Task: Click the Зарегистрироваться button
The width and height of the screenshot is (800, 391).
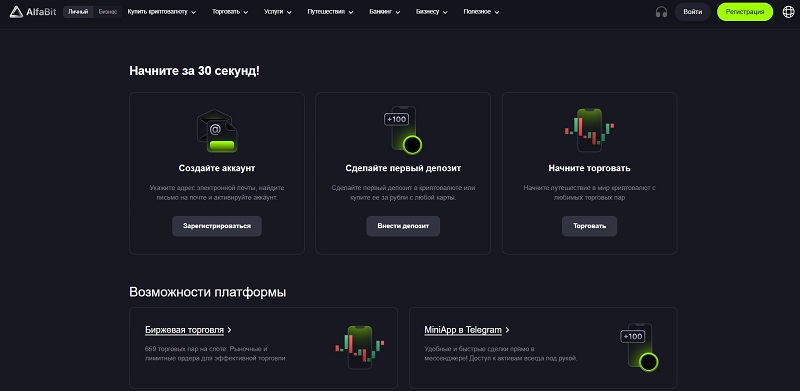Action: coord(217,226)
